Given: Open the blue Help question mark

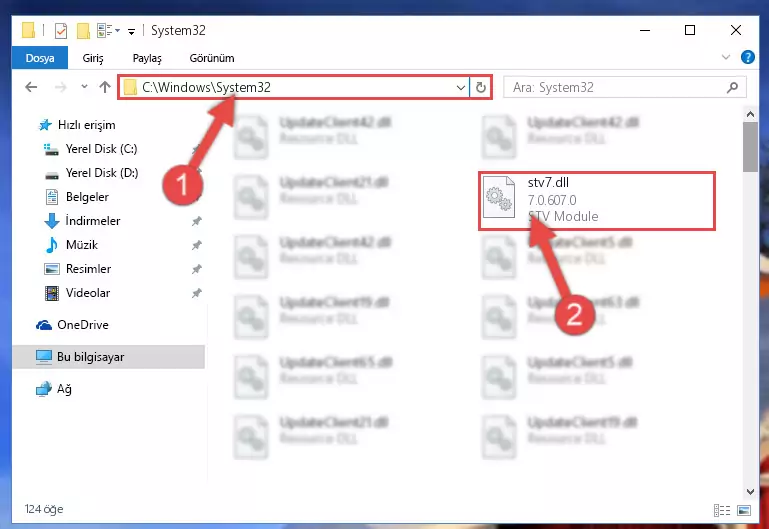Looking at the screenshot, I should (x=747, y=57).
